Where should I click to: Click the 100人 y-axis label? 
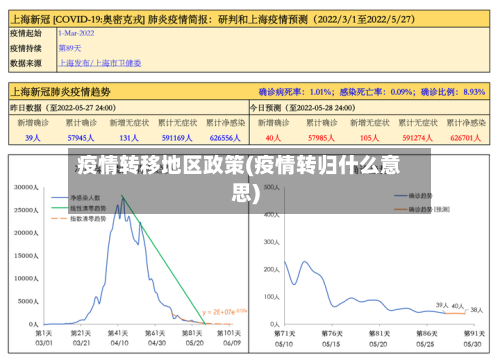272,297
